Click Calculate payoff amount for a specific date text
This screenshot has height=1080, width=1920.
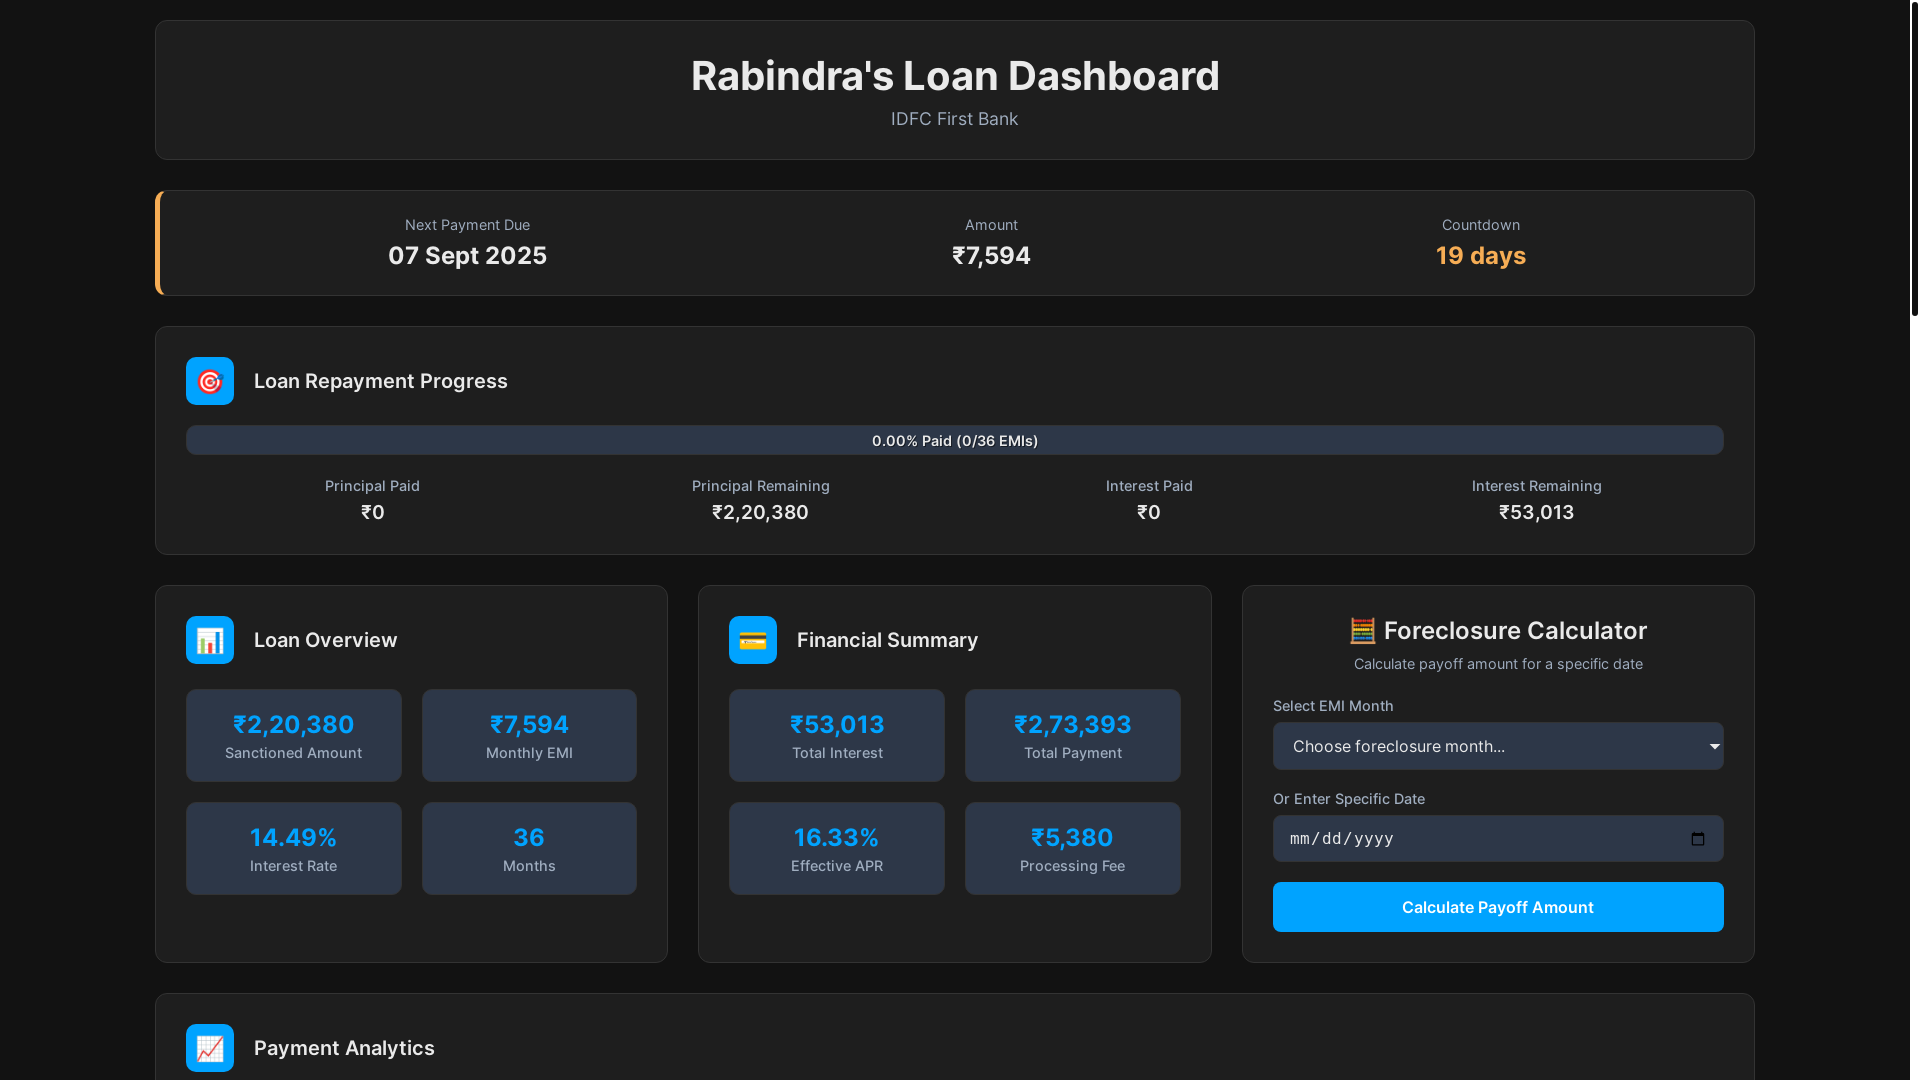(x=1498, y=664)
